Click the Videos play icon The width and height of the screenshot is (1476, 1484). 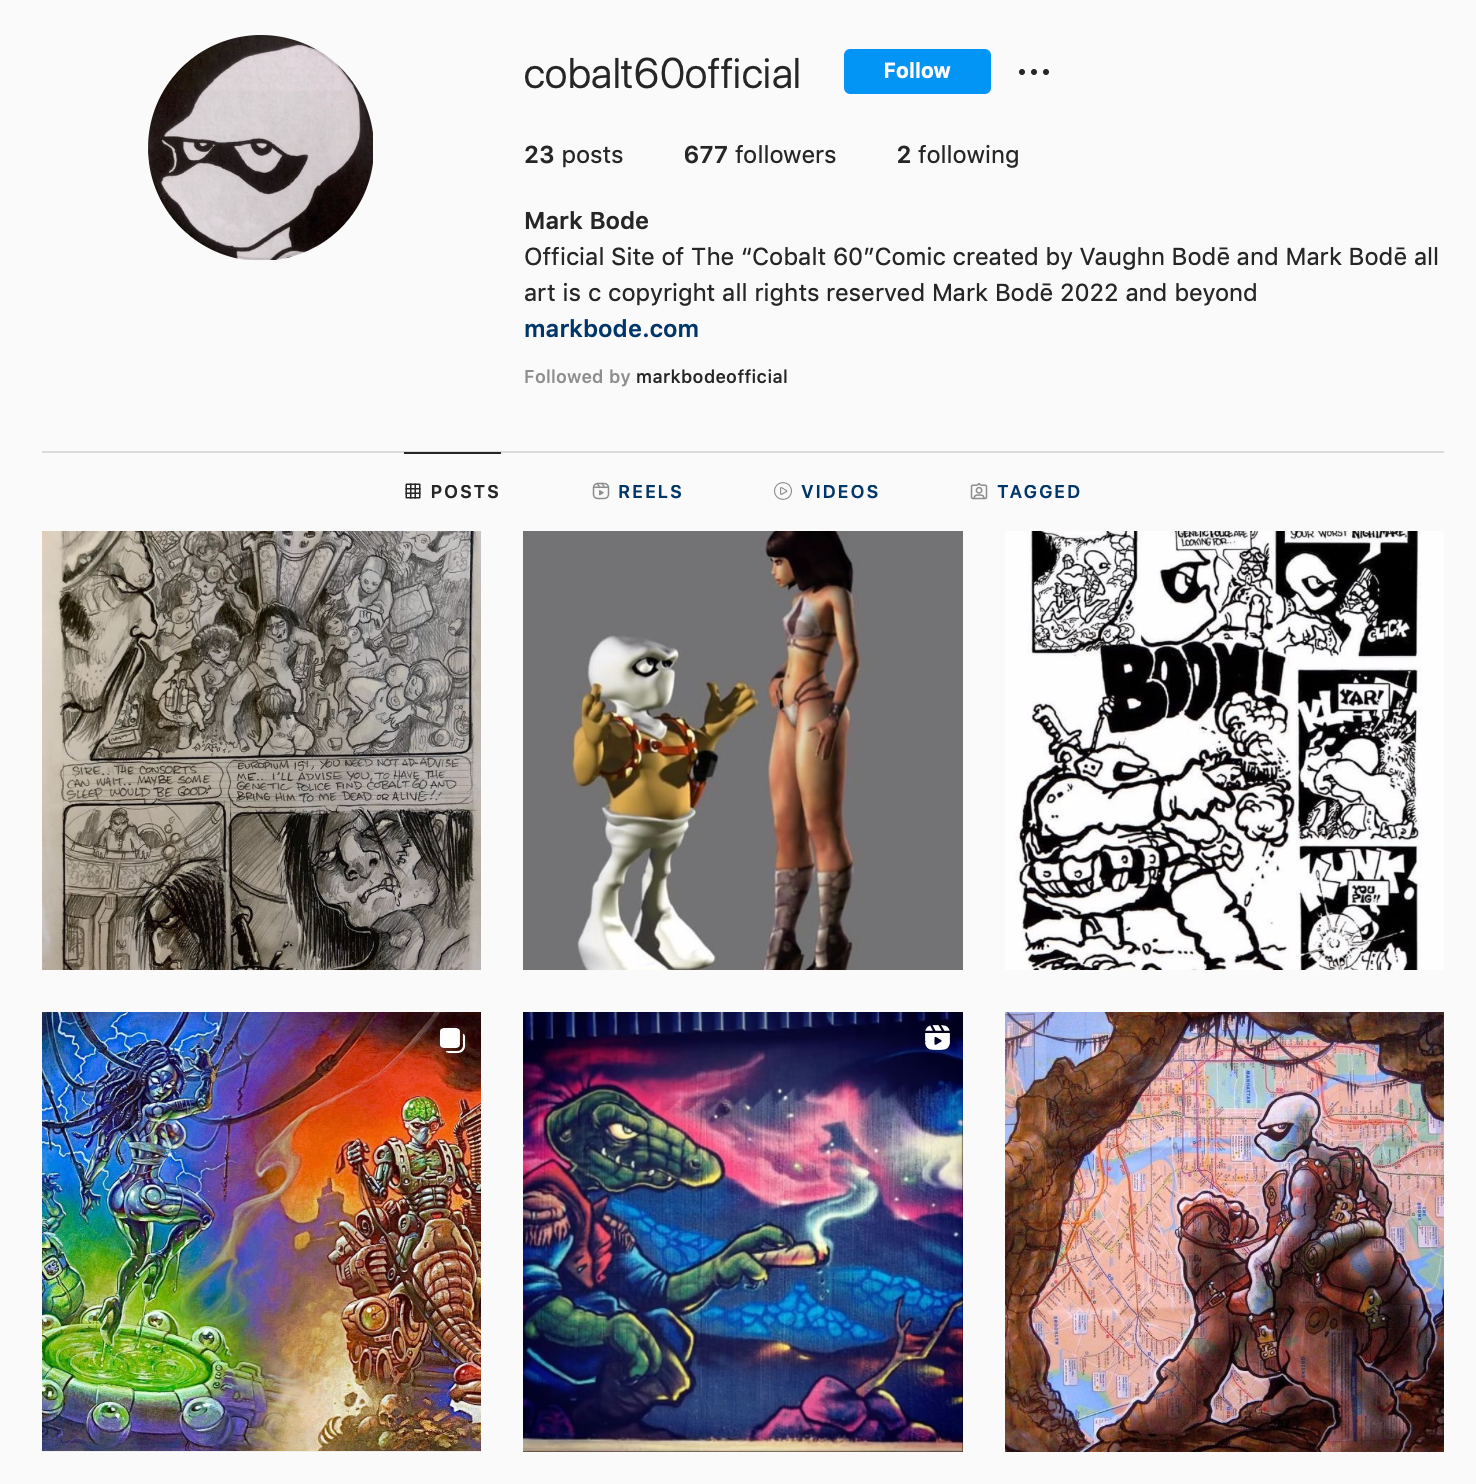[x=783, y=491]
